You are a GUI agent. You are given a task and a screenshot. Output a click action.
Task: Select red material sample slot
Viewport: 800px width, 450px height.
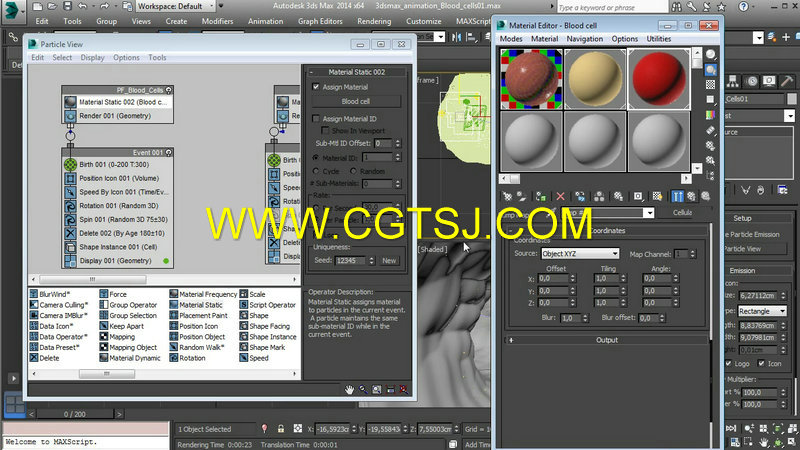(x=659, y=79)
